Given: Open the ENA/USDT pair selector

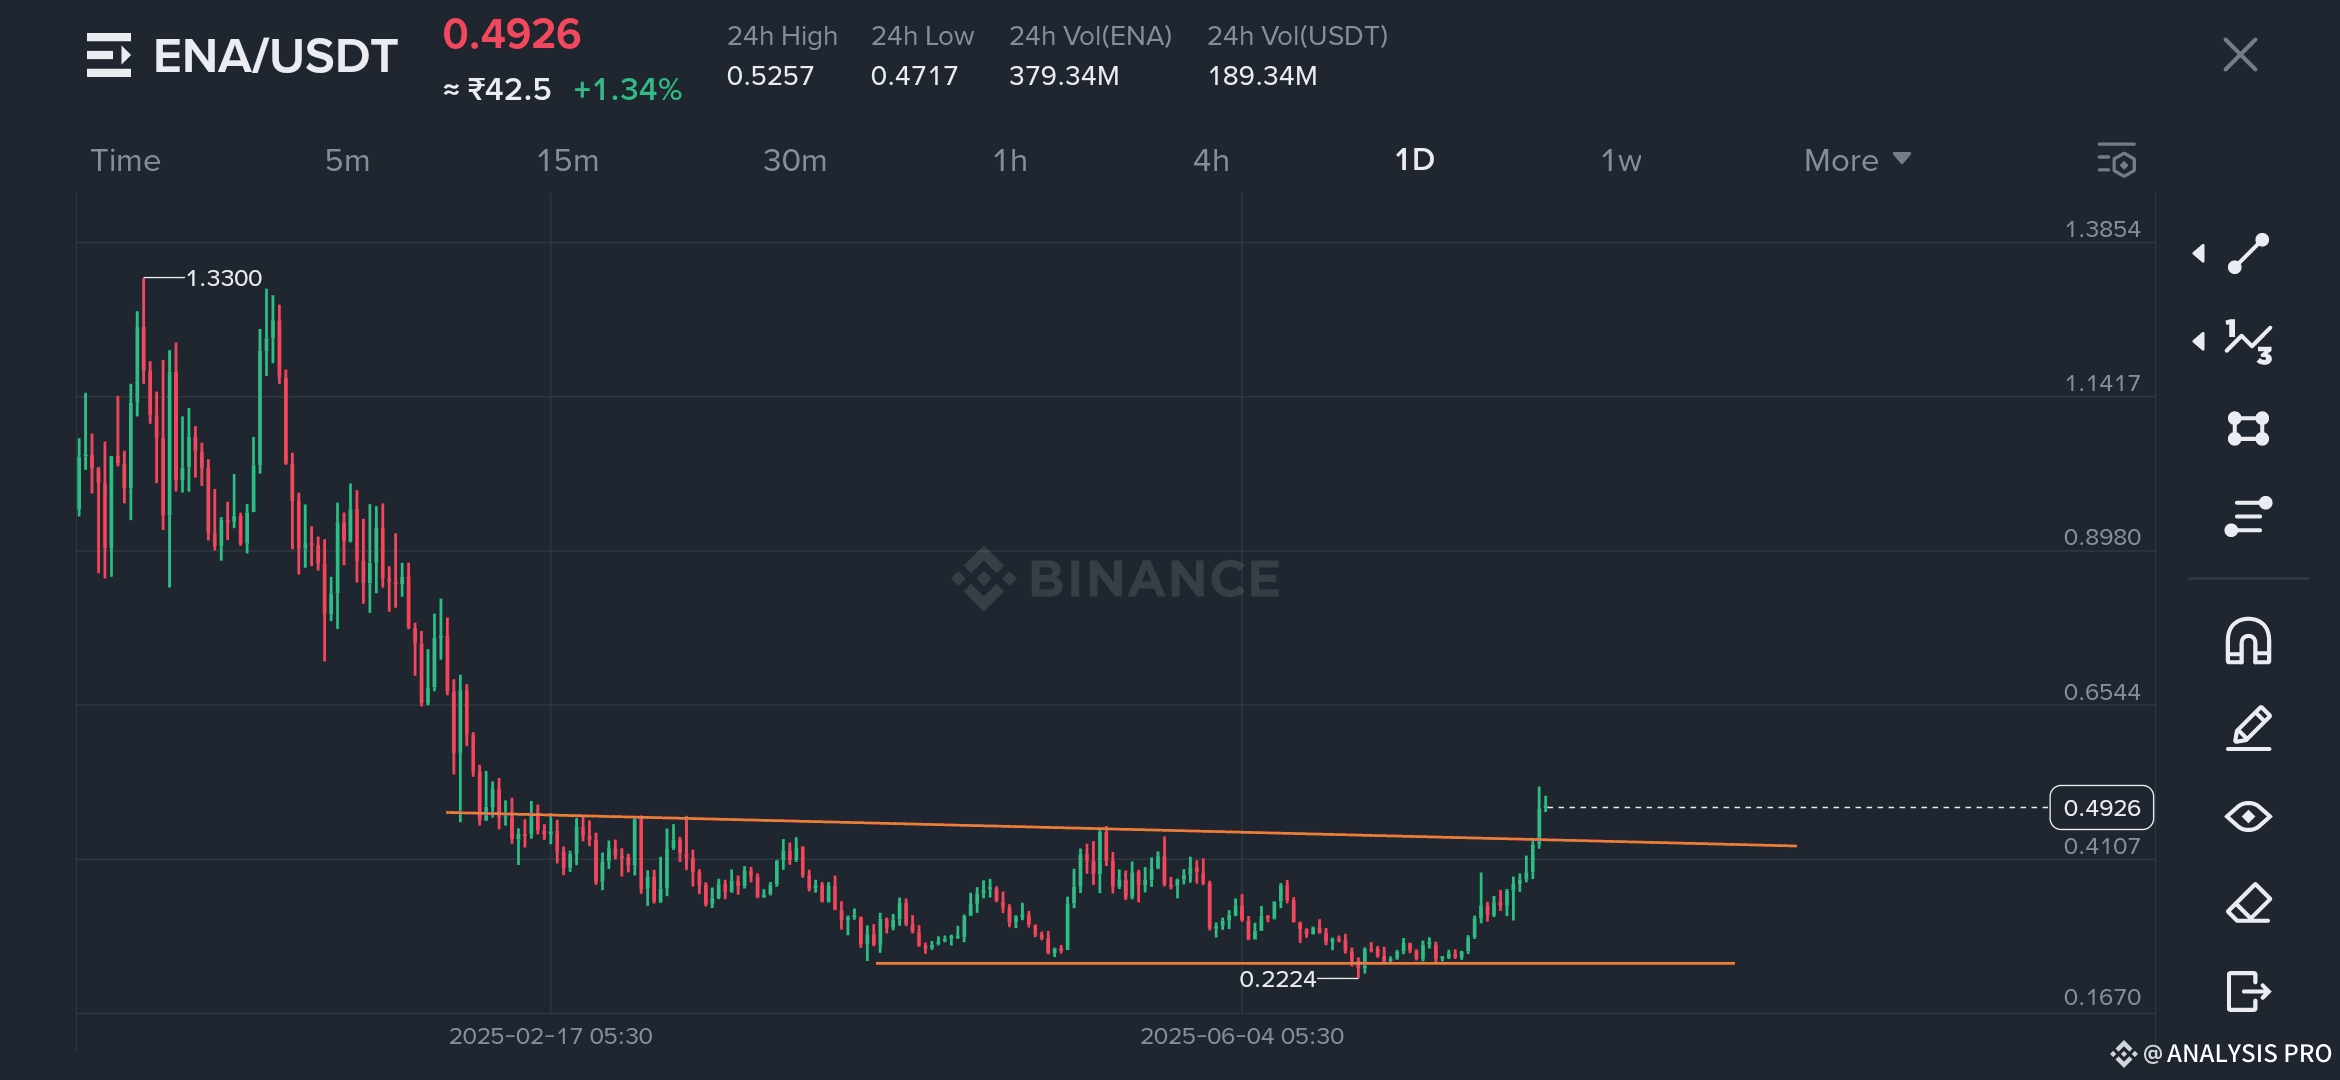Looking at the screenshot, I should click(275, 56).
